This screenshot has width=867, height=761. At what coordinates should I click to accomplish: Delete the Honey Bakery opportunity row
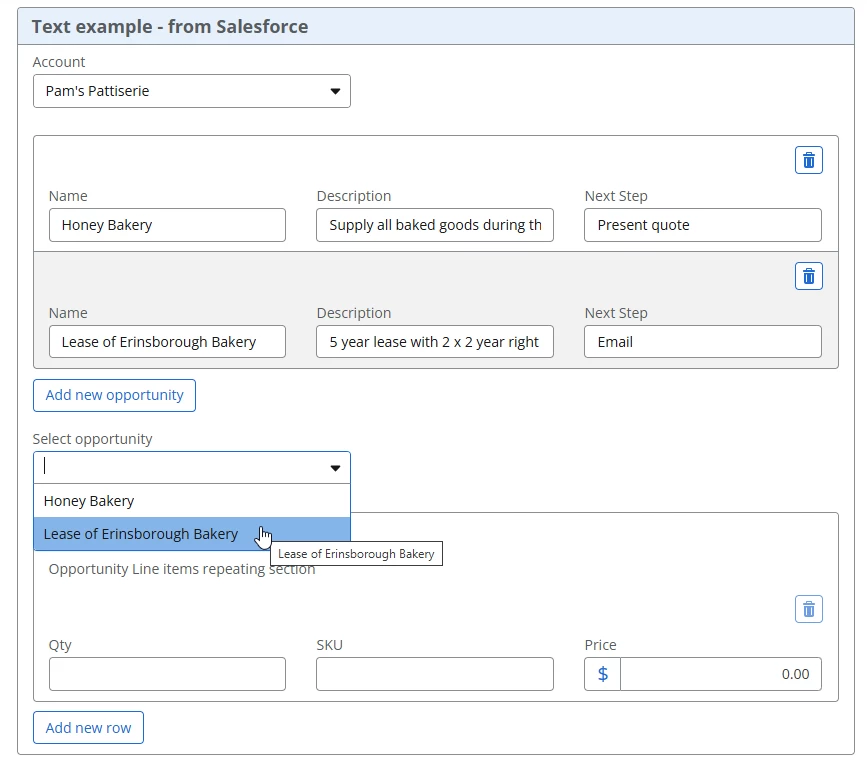tap(808, 160)
